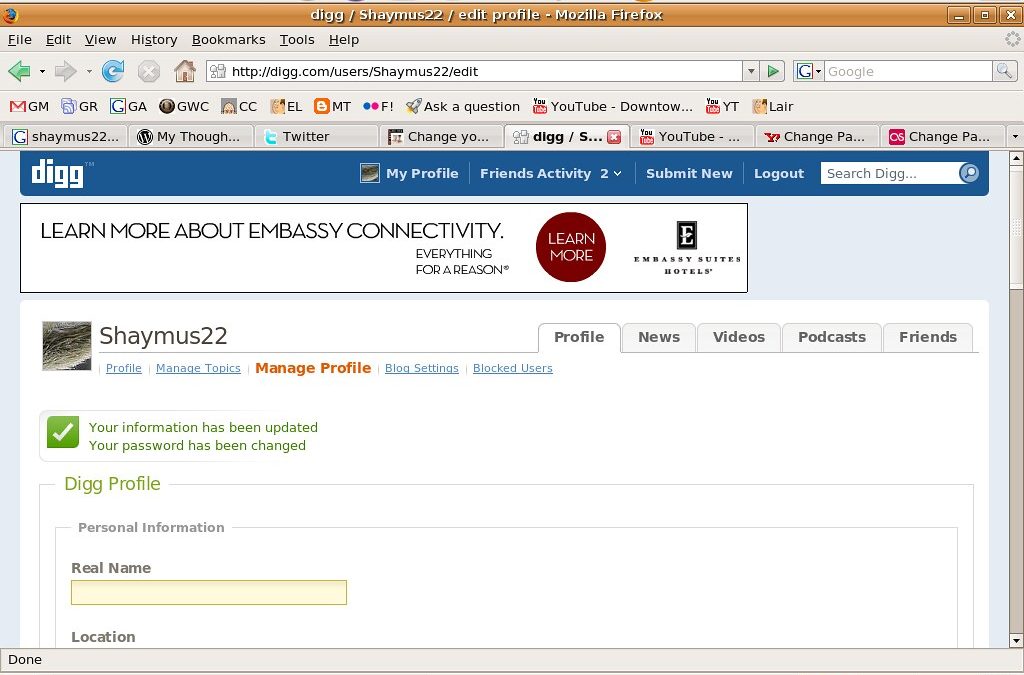Click the URL address bar

(x=475, y=71)
